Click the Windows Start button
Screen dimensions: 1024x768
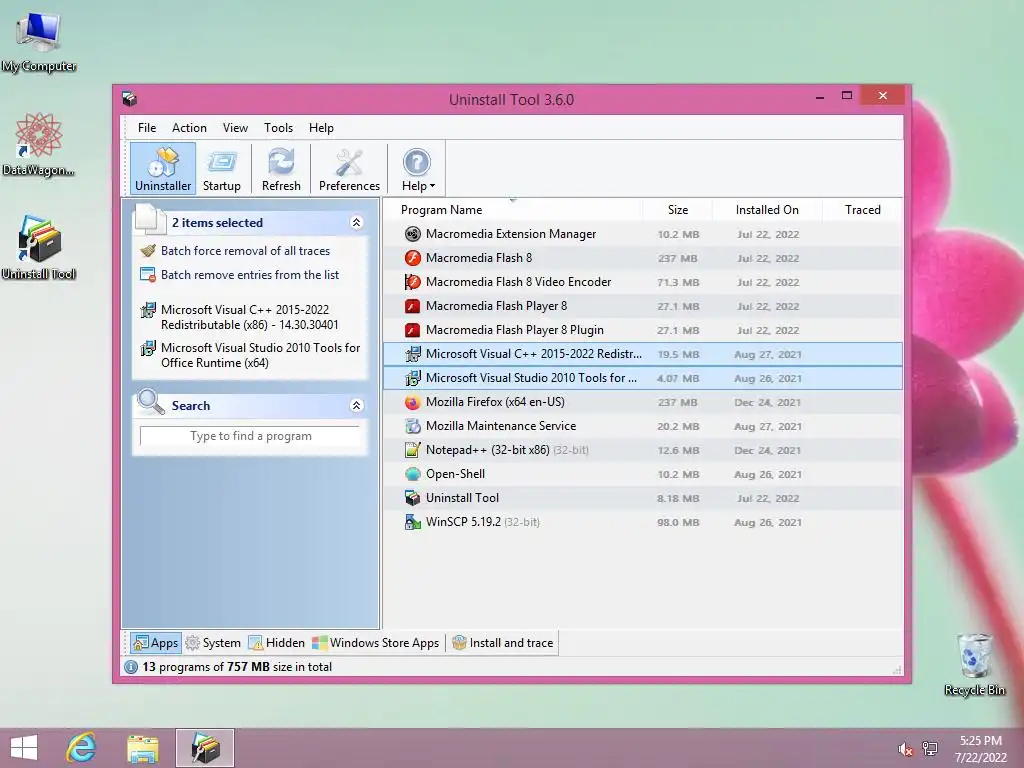(x=24, y=748)
